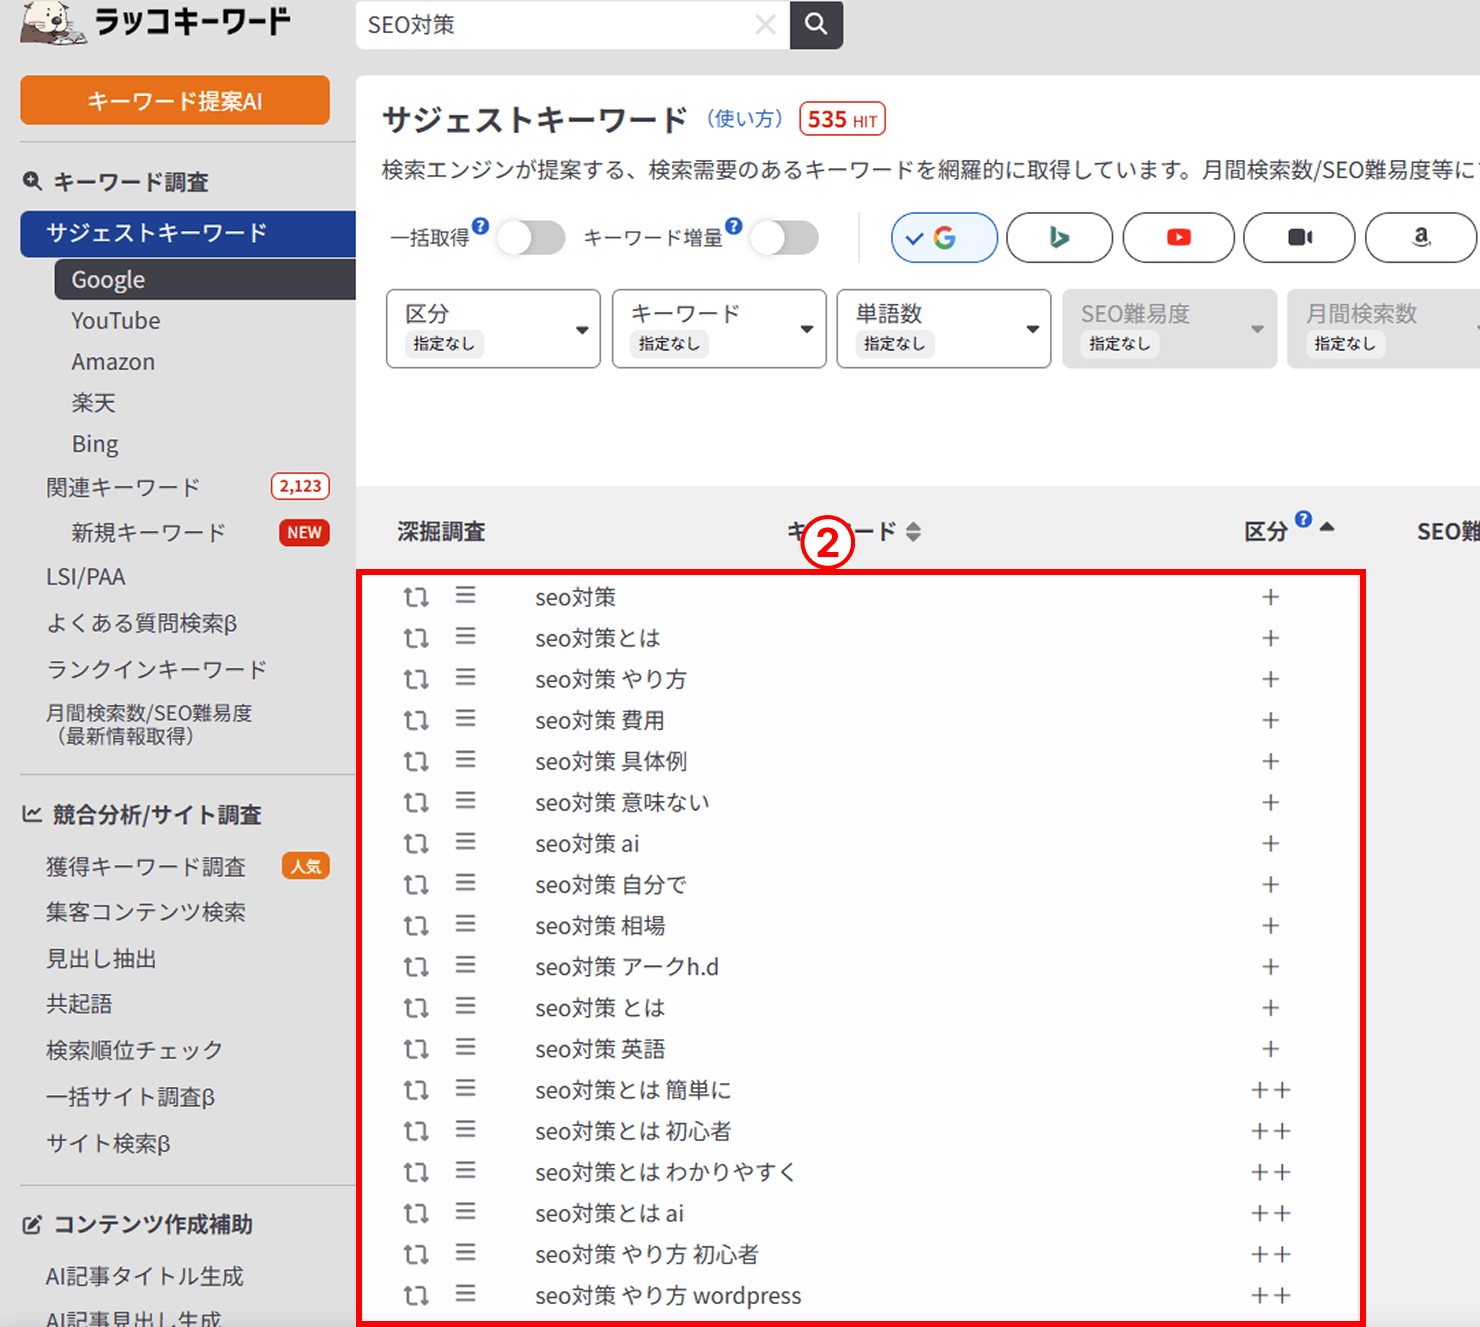
Task: Click re-search icon for seo対策 意味ない row
Action: pos(416,802)
